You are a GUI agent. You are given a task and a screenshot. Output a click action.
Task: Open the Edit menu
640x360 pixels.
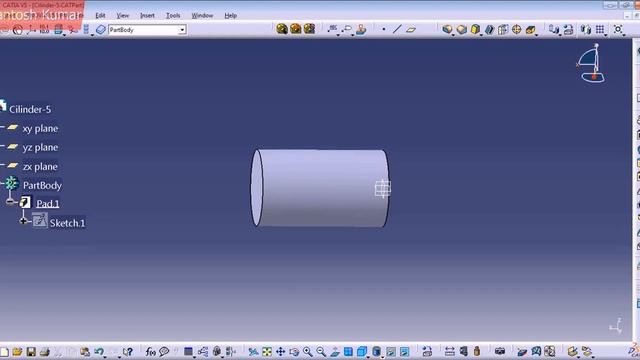pyautogui.click(x=100, y=16)
